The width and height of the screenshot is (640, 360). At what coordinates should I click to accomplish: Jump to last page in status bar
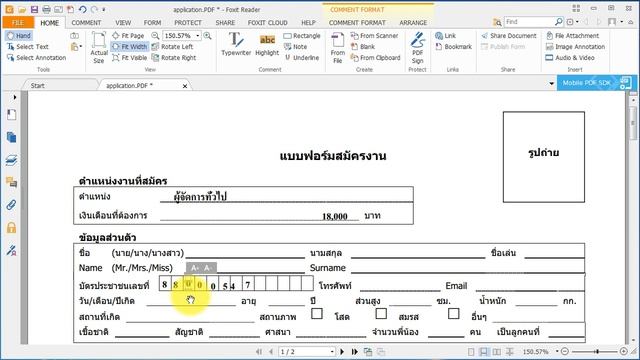coord(354,351)
